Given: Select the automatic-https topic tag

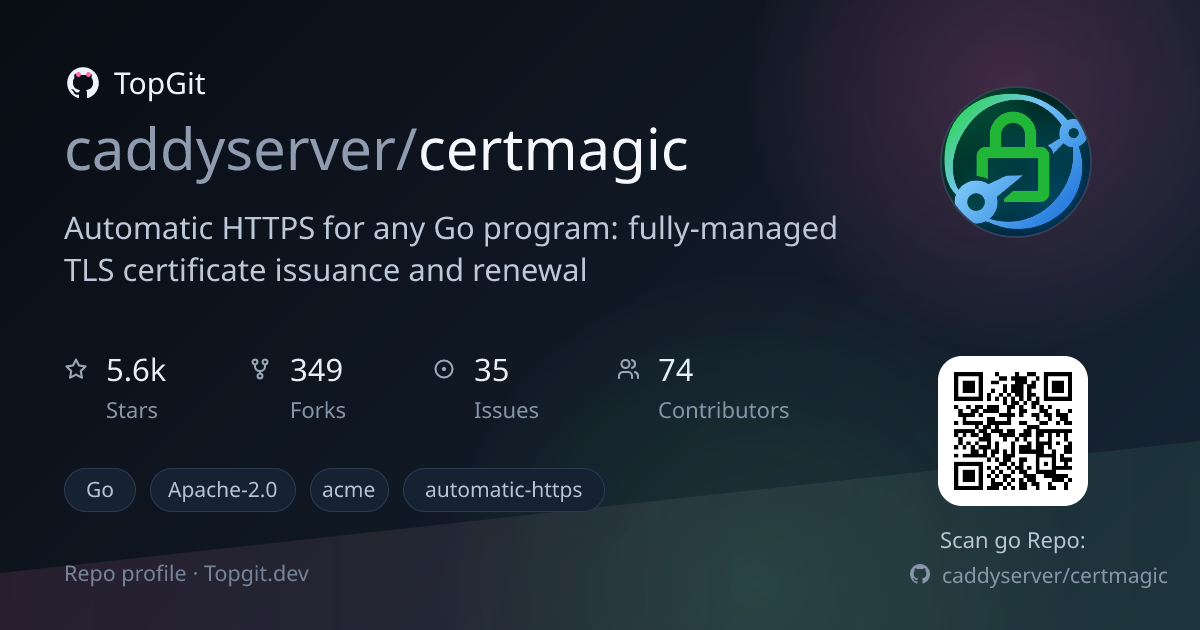Looking at the screenshot, I should point(504,490).
